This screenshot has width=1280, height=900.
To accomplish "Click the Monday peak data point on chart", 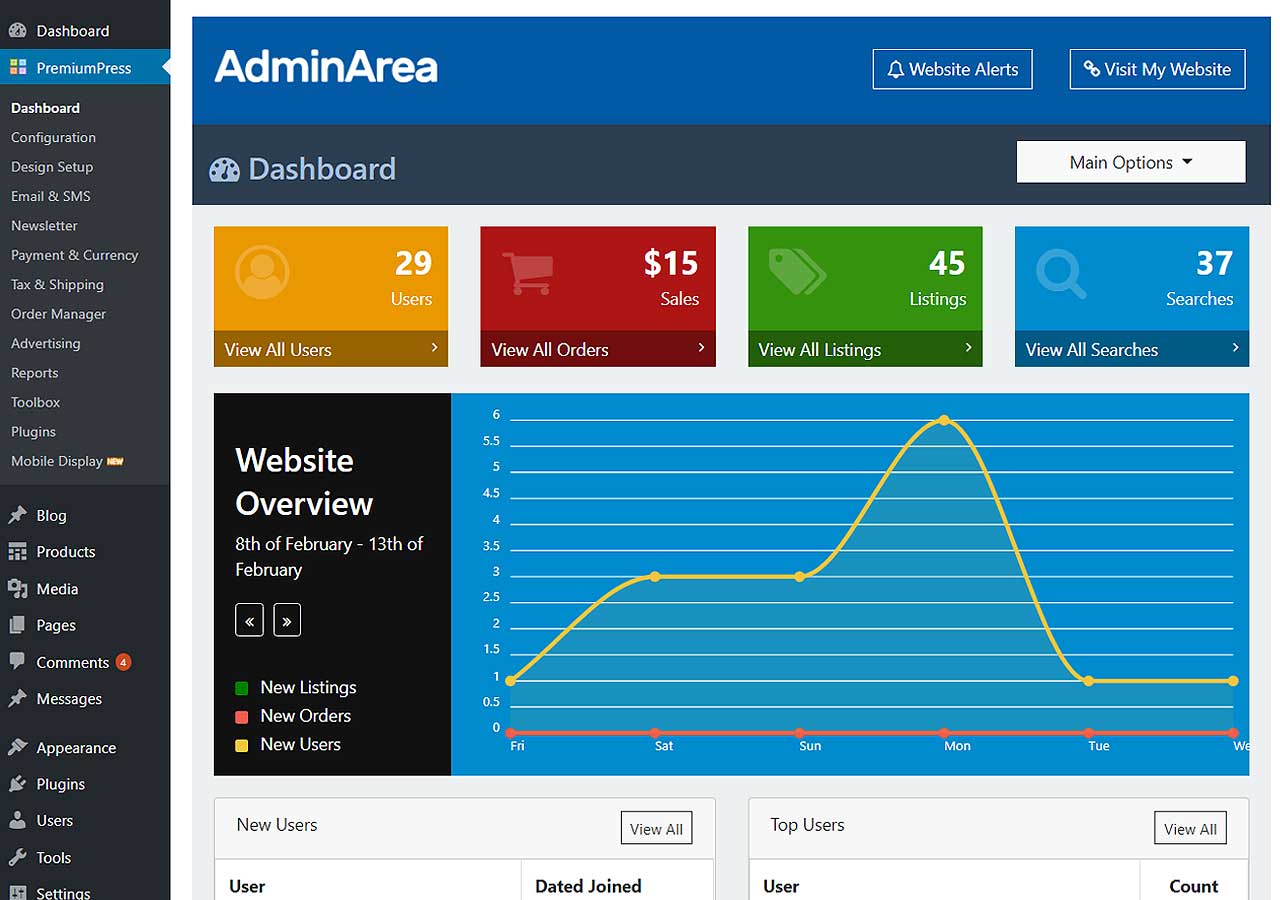I will pyautogui.click(x=944, y=420).
